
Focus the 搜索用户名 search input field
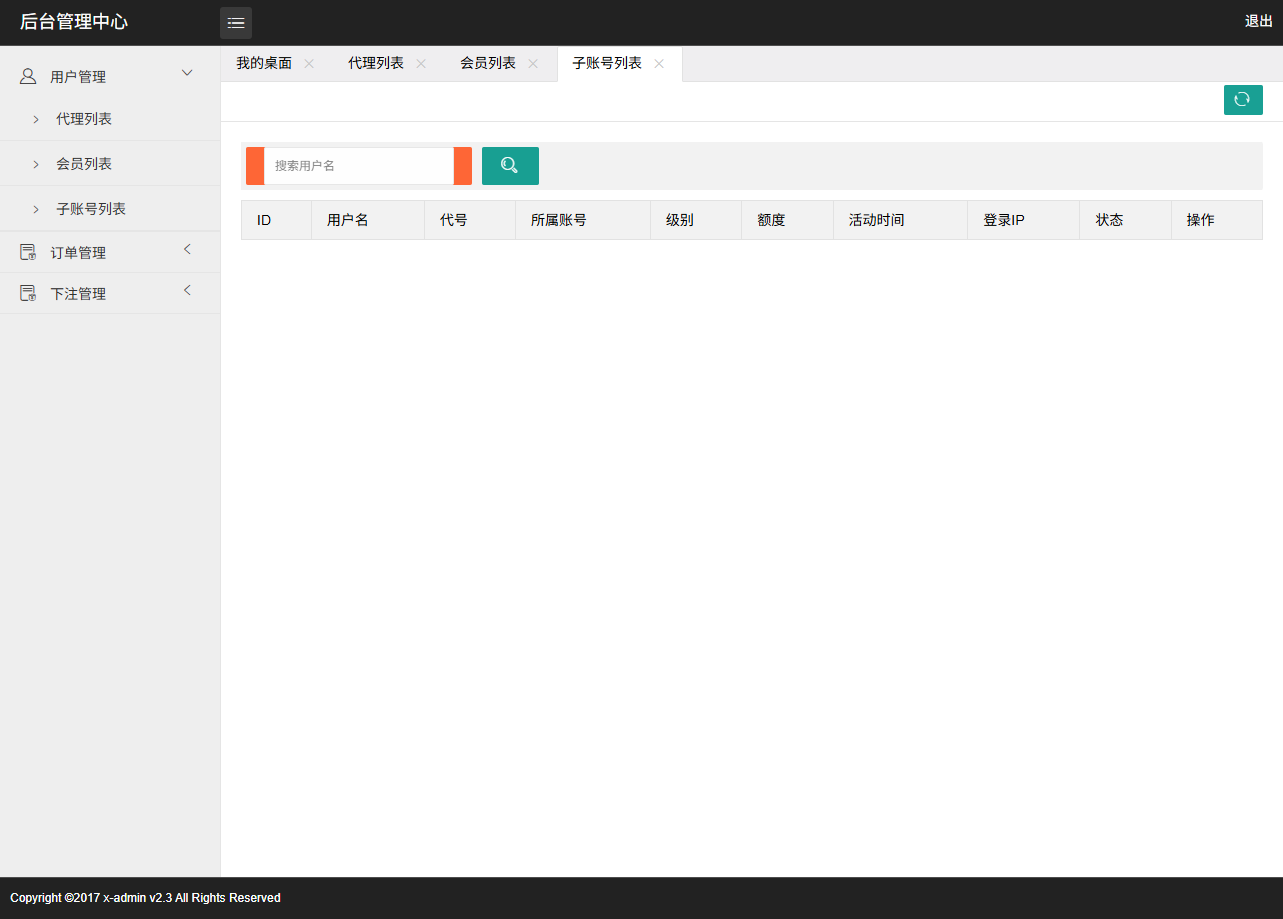pos(358,166)
